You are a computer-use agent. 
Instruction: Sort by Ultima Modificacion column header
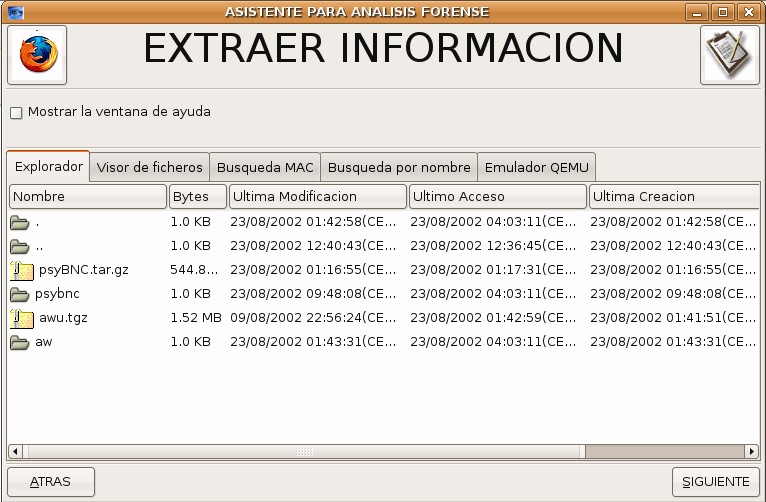317,197
